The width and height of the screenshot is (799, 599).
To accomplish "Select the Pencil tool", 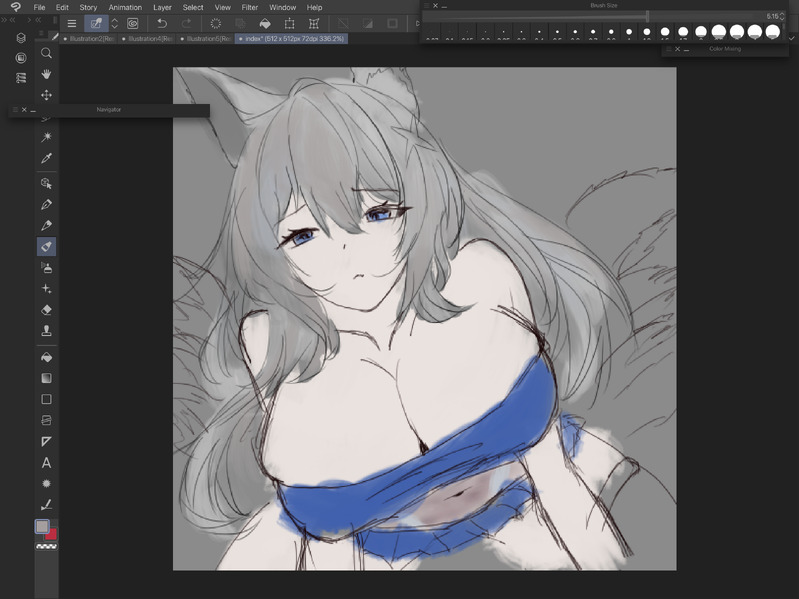I will pyautogui.click(x=46, y=226).
